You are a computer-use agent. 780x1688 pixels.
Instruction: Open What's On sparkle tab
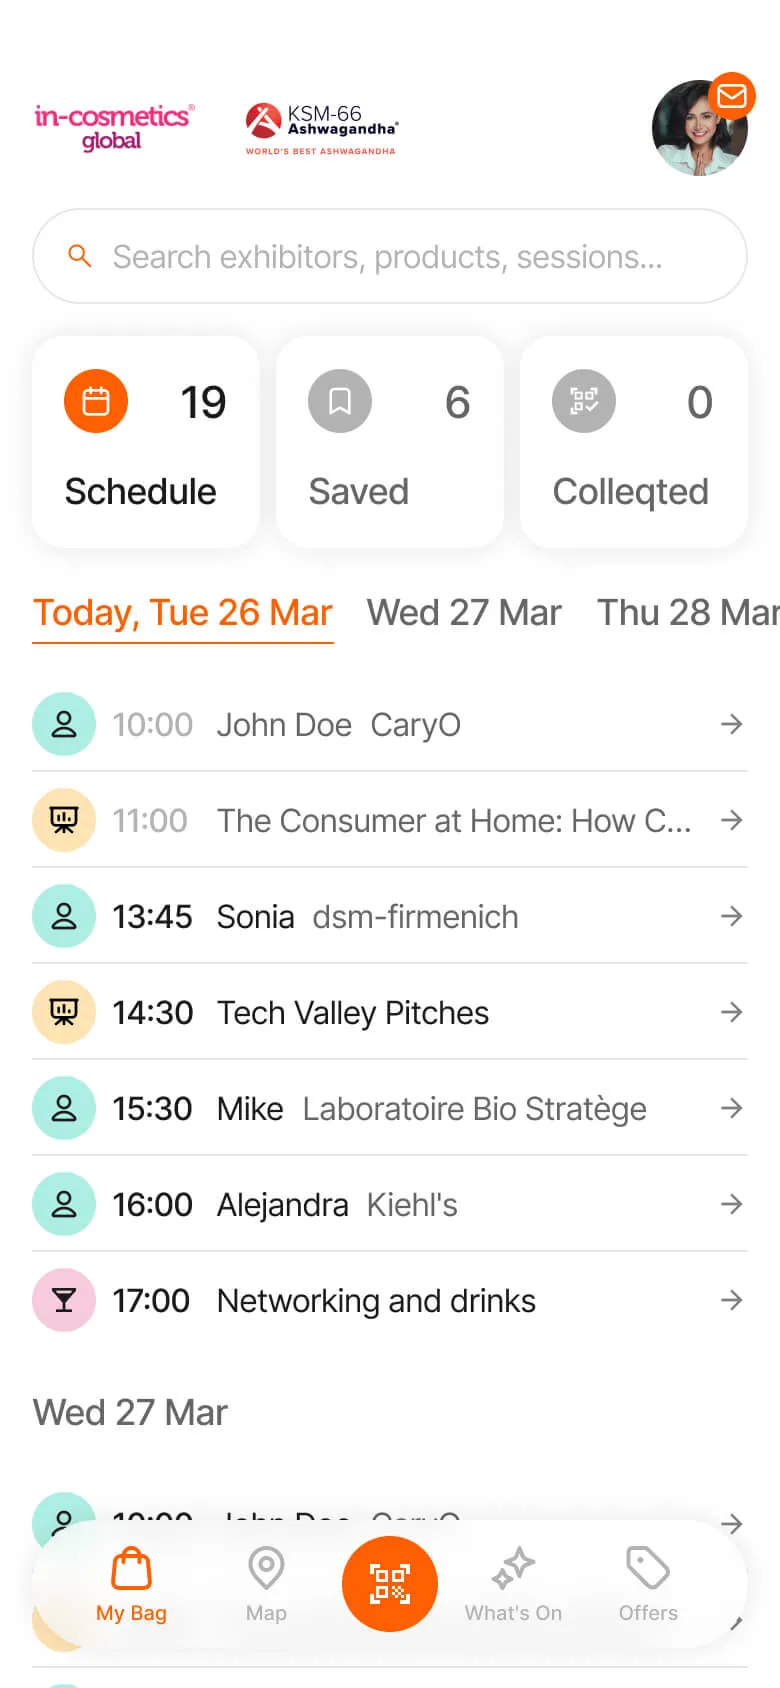click(x=513, y=1584)
